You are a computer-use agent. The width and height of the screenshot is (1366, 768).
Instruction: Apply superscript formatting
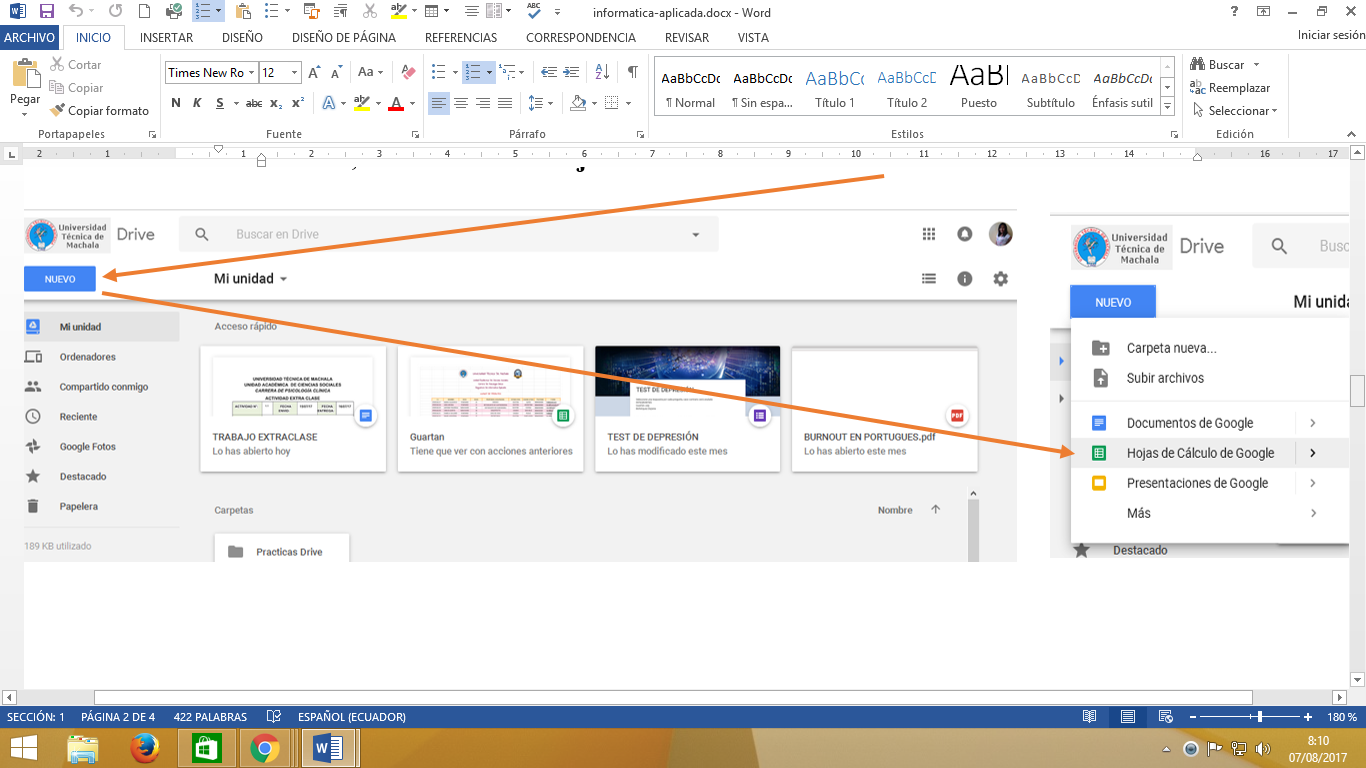[x=298, y=102]
